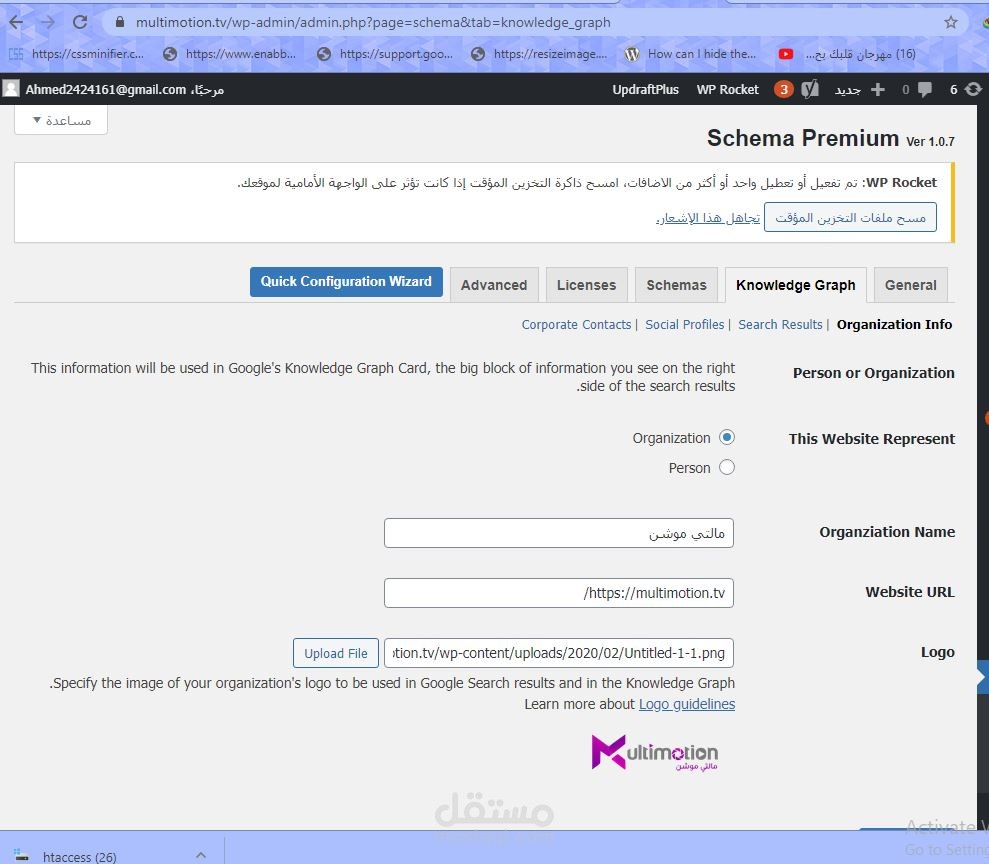Select the Organization radio button
Screen dimensions: 989x864
pos(727,437)
